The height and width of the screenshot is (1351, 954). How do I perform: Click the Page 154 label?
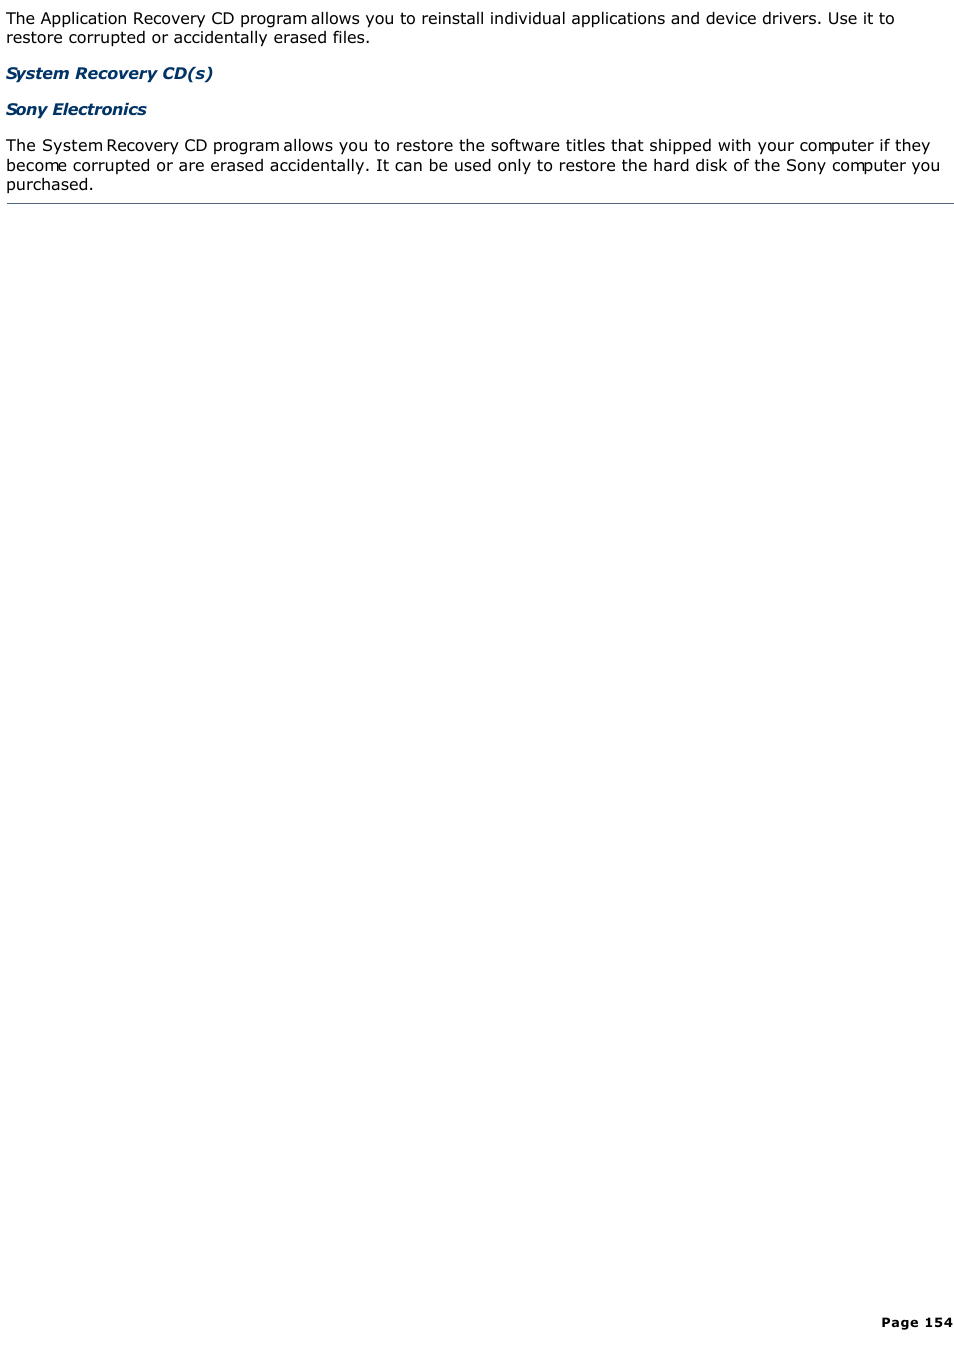point(917,1322)
